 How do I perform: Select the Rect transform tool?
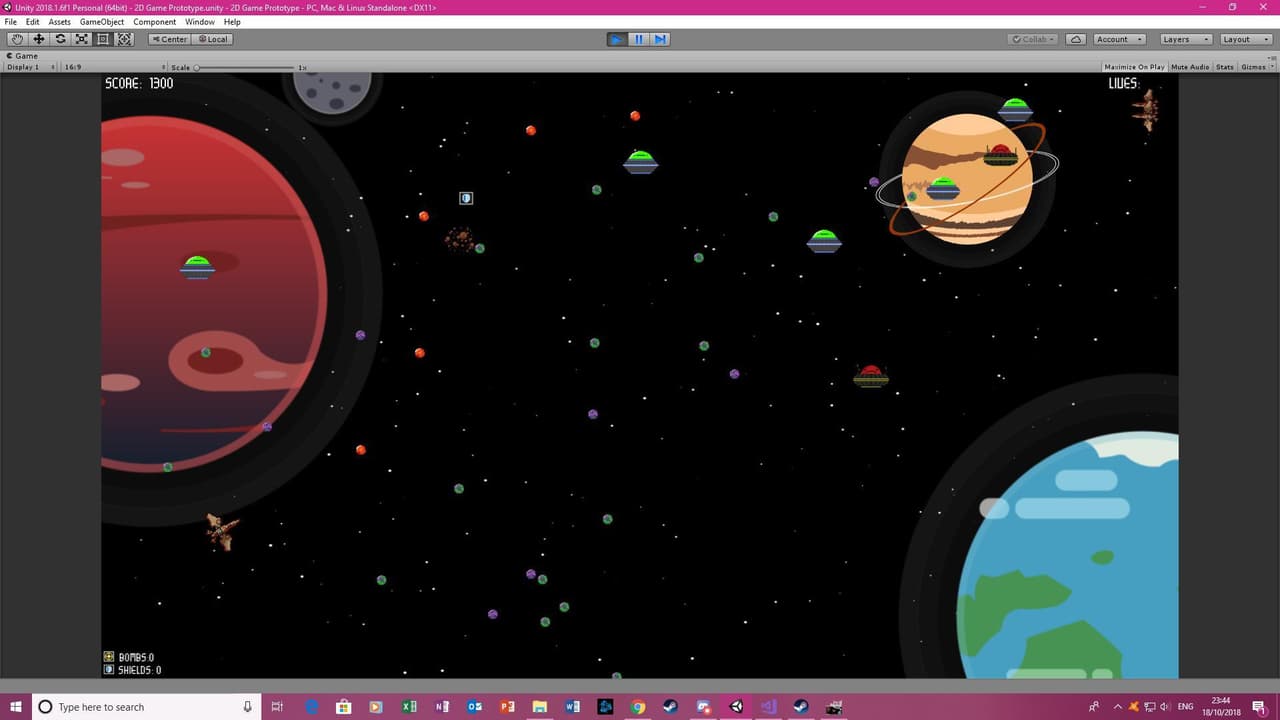(x=103, y=39)
